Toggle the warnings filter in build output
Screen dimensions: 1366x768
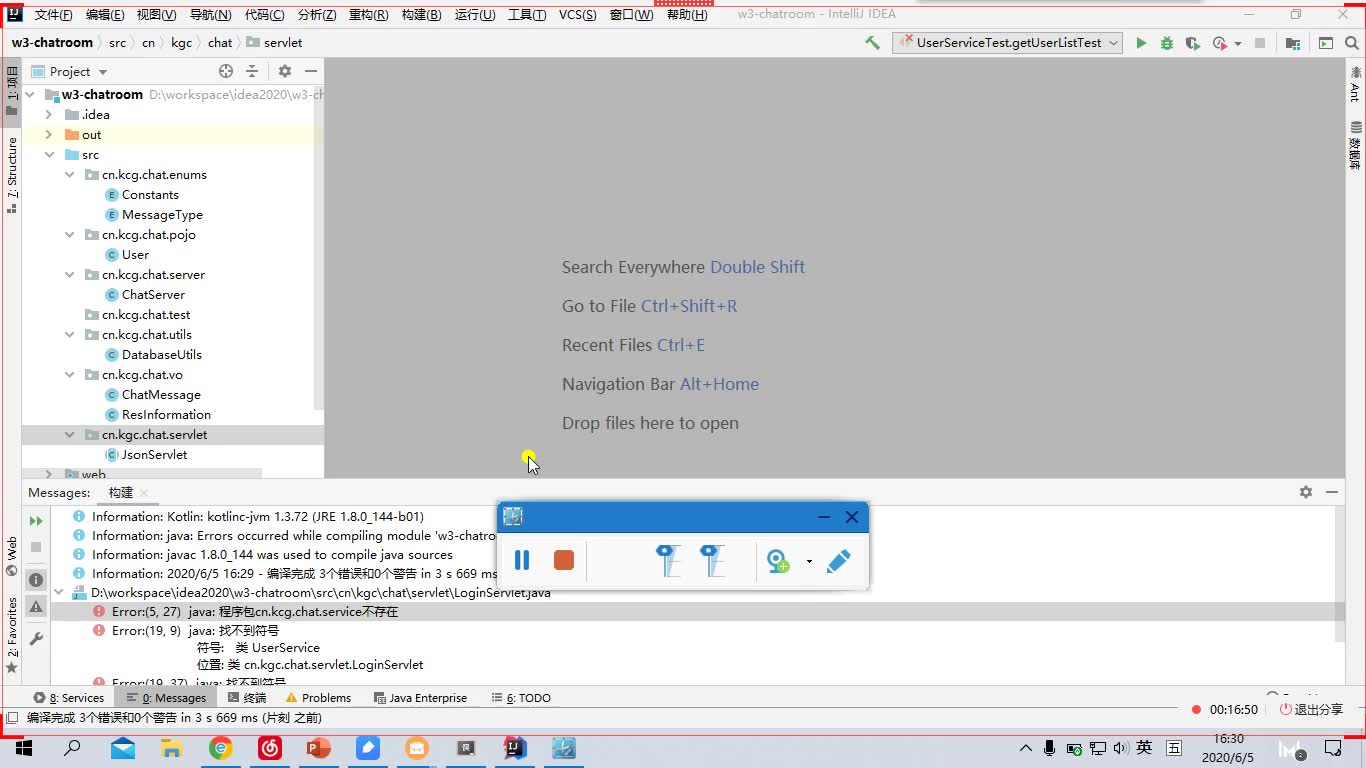(x=35, y=607)
